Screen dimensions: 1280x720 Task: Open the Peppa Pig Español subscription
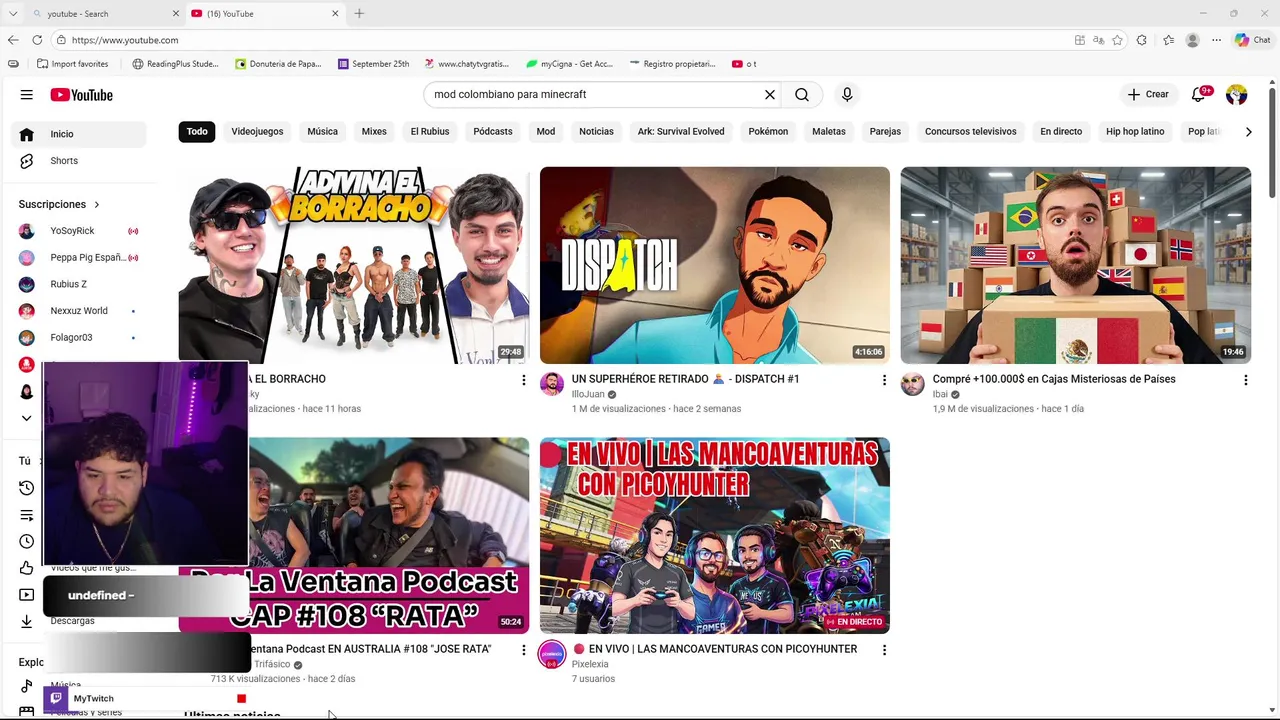point(79,258)
